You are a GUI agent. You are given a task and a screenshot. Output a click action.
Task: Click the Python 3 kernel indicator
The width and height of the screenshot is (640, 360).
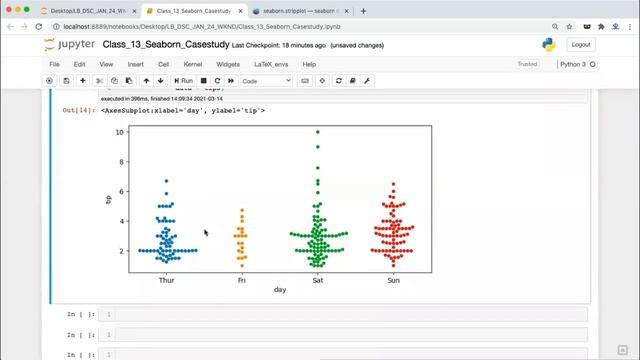[x=577, y=64]
